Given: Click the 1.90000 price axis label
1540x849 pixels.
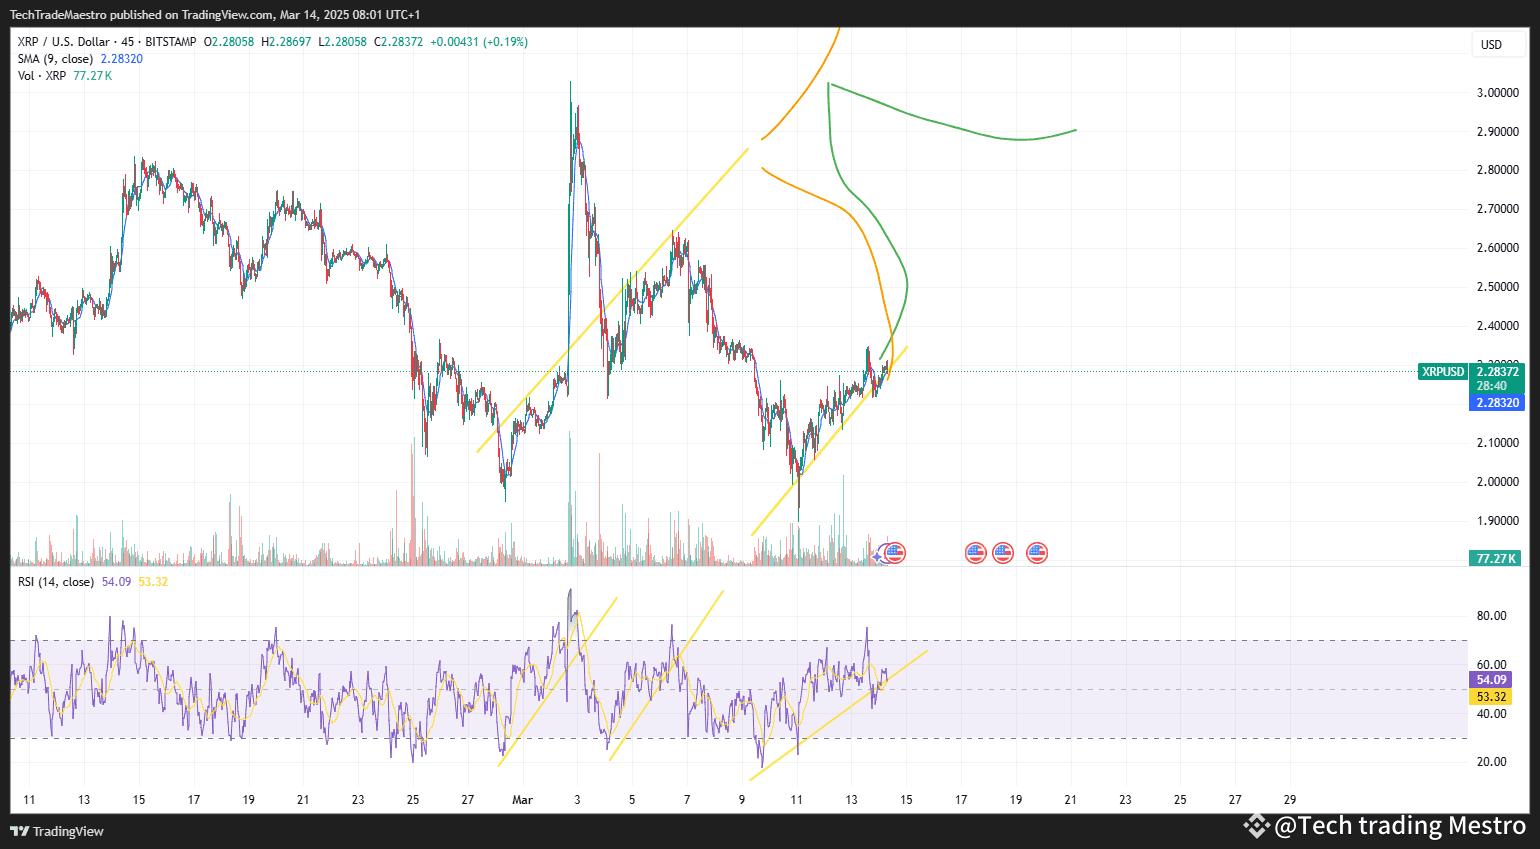Looking at the screenshot, I should 1498,521.
